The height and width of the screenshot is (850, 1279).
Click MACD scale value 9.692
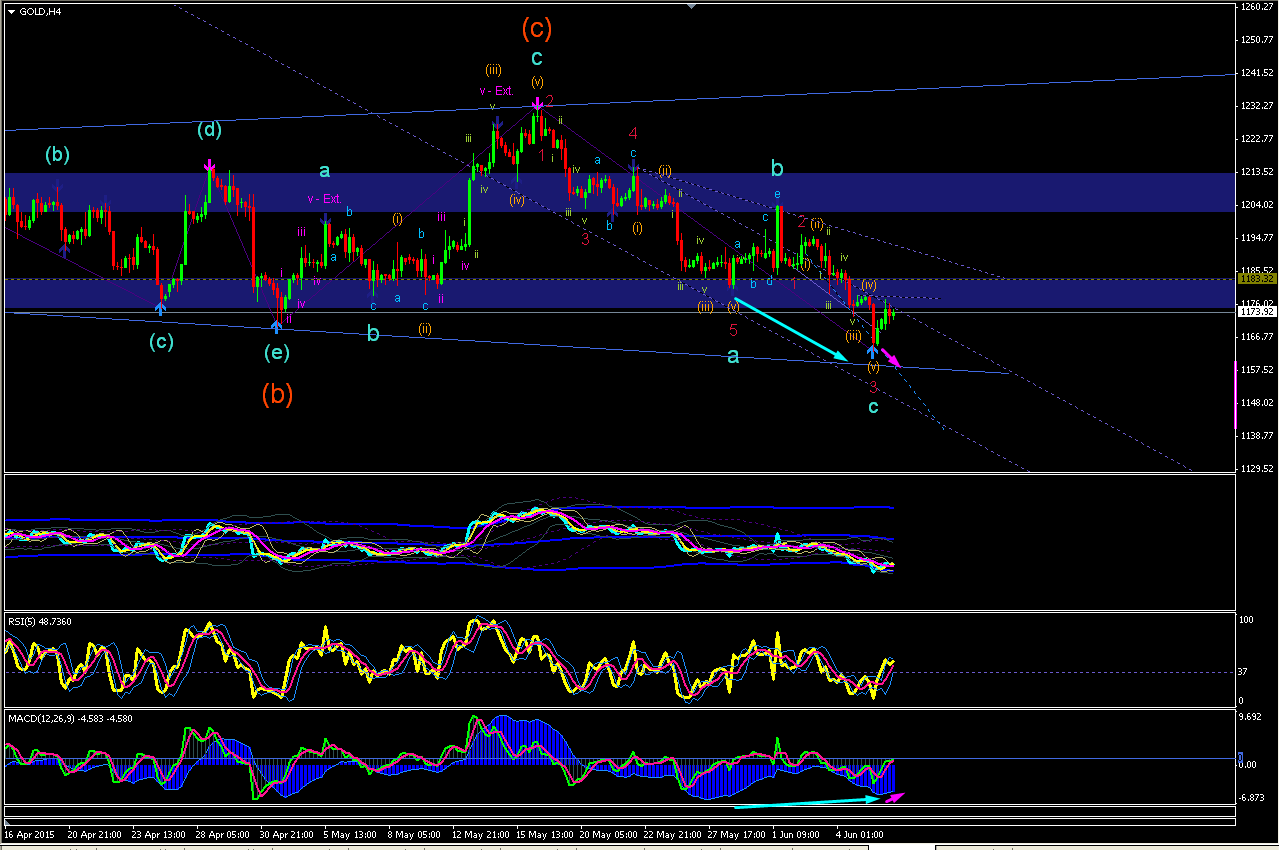1251,718
